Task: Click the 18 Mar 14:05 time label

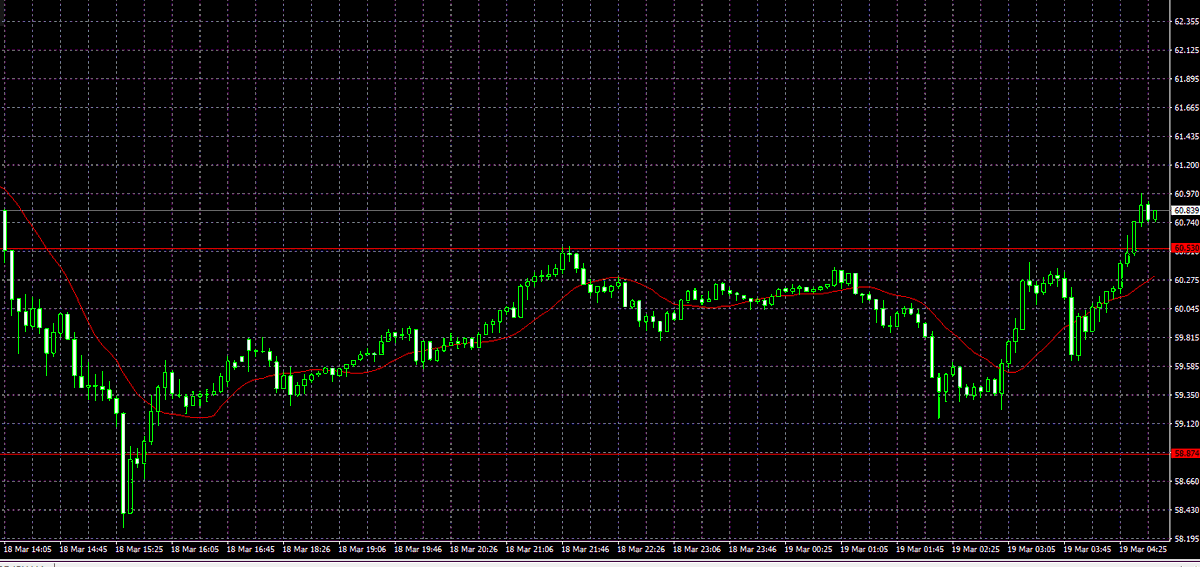Action: [x=27, y=549]
